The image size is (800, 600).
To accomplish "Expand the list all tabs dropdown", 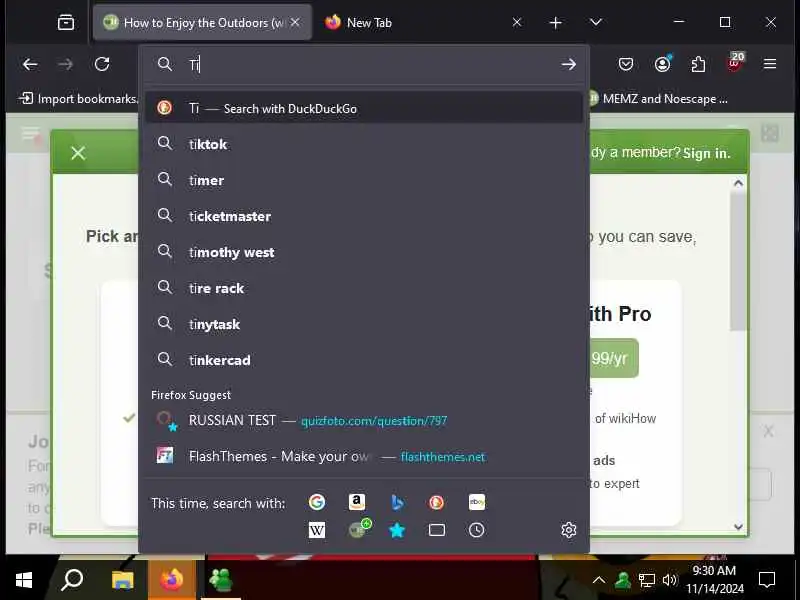I will pos(595,22).
